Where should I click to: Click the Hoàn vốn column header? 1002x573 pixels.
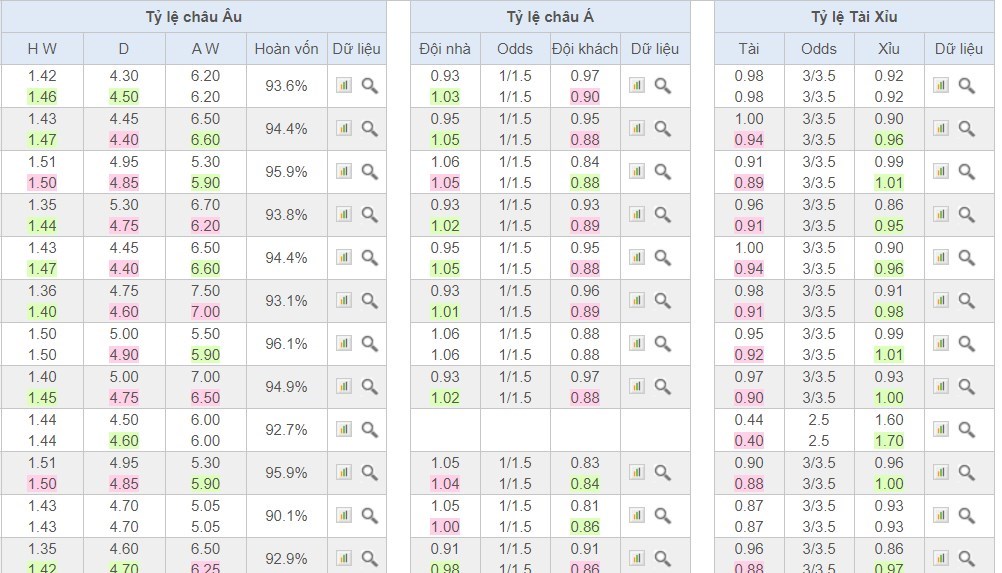point(286,49)
